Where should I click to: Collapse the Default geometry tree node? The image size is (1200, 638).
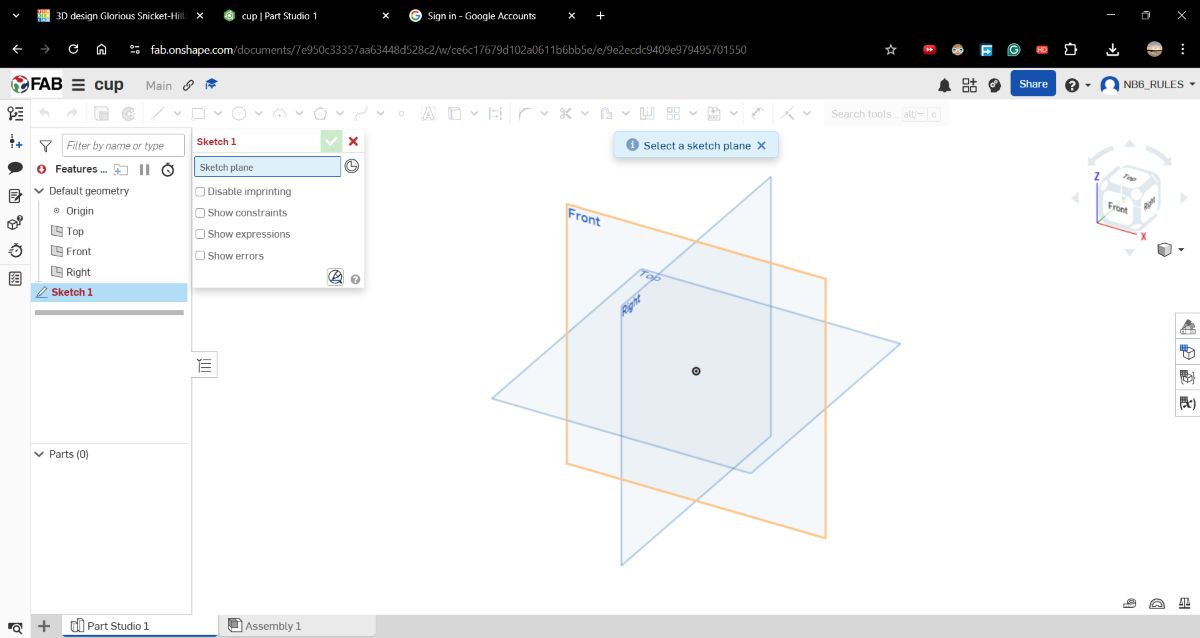click(x=39, y=191)
